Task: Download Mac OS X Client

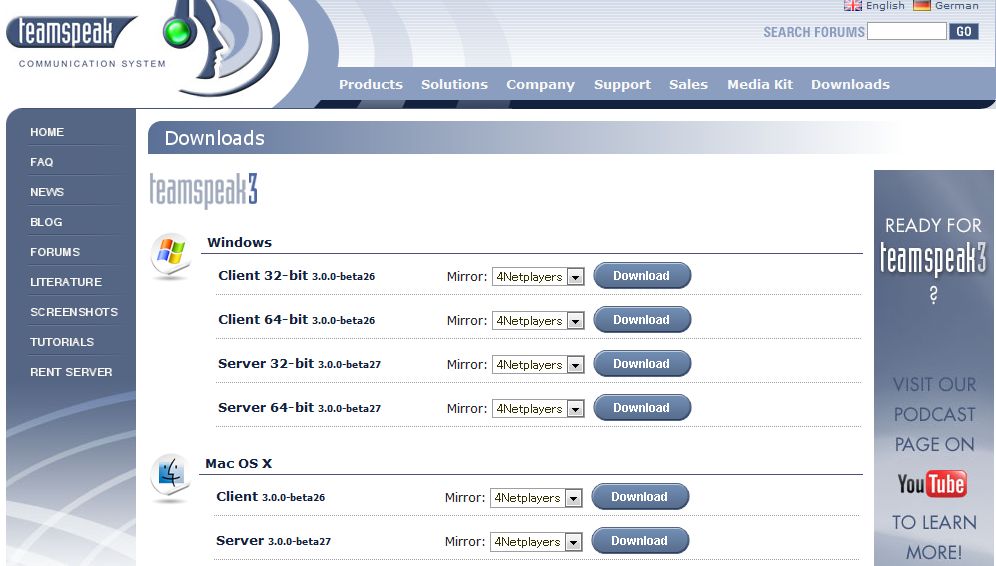Action: tap(640, 497)
